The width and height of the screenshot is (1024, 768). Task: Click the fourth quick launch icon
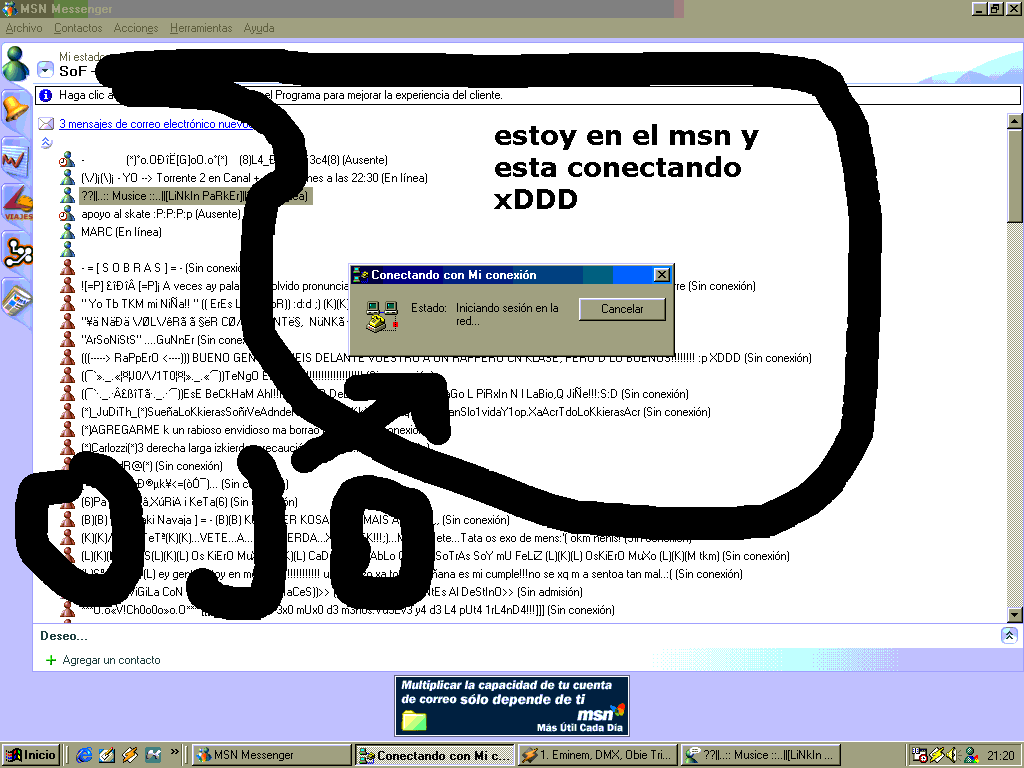[x=153, y=756]
